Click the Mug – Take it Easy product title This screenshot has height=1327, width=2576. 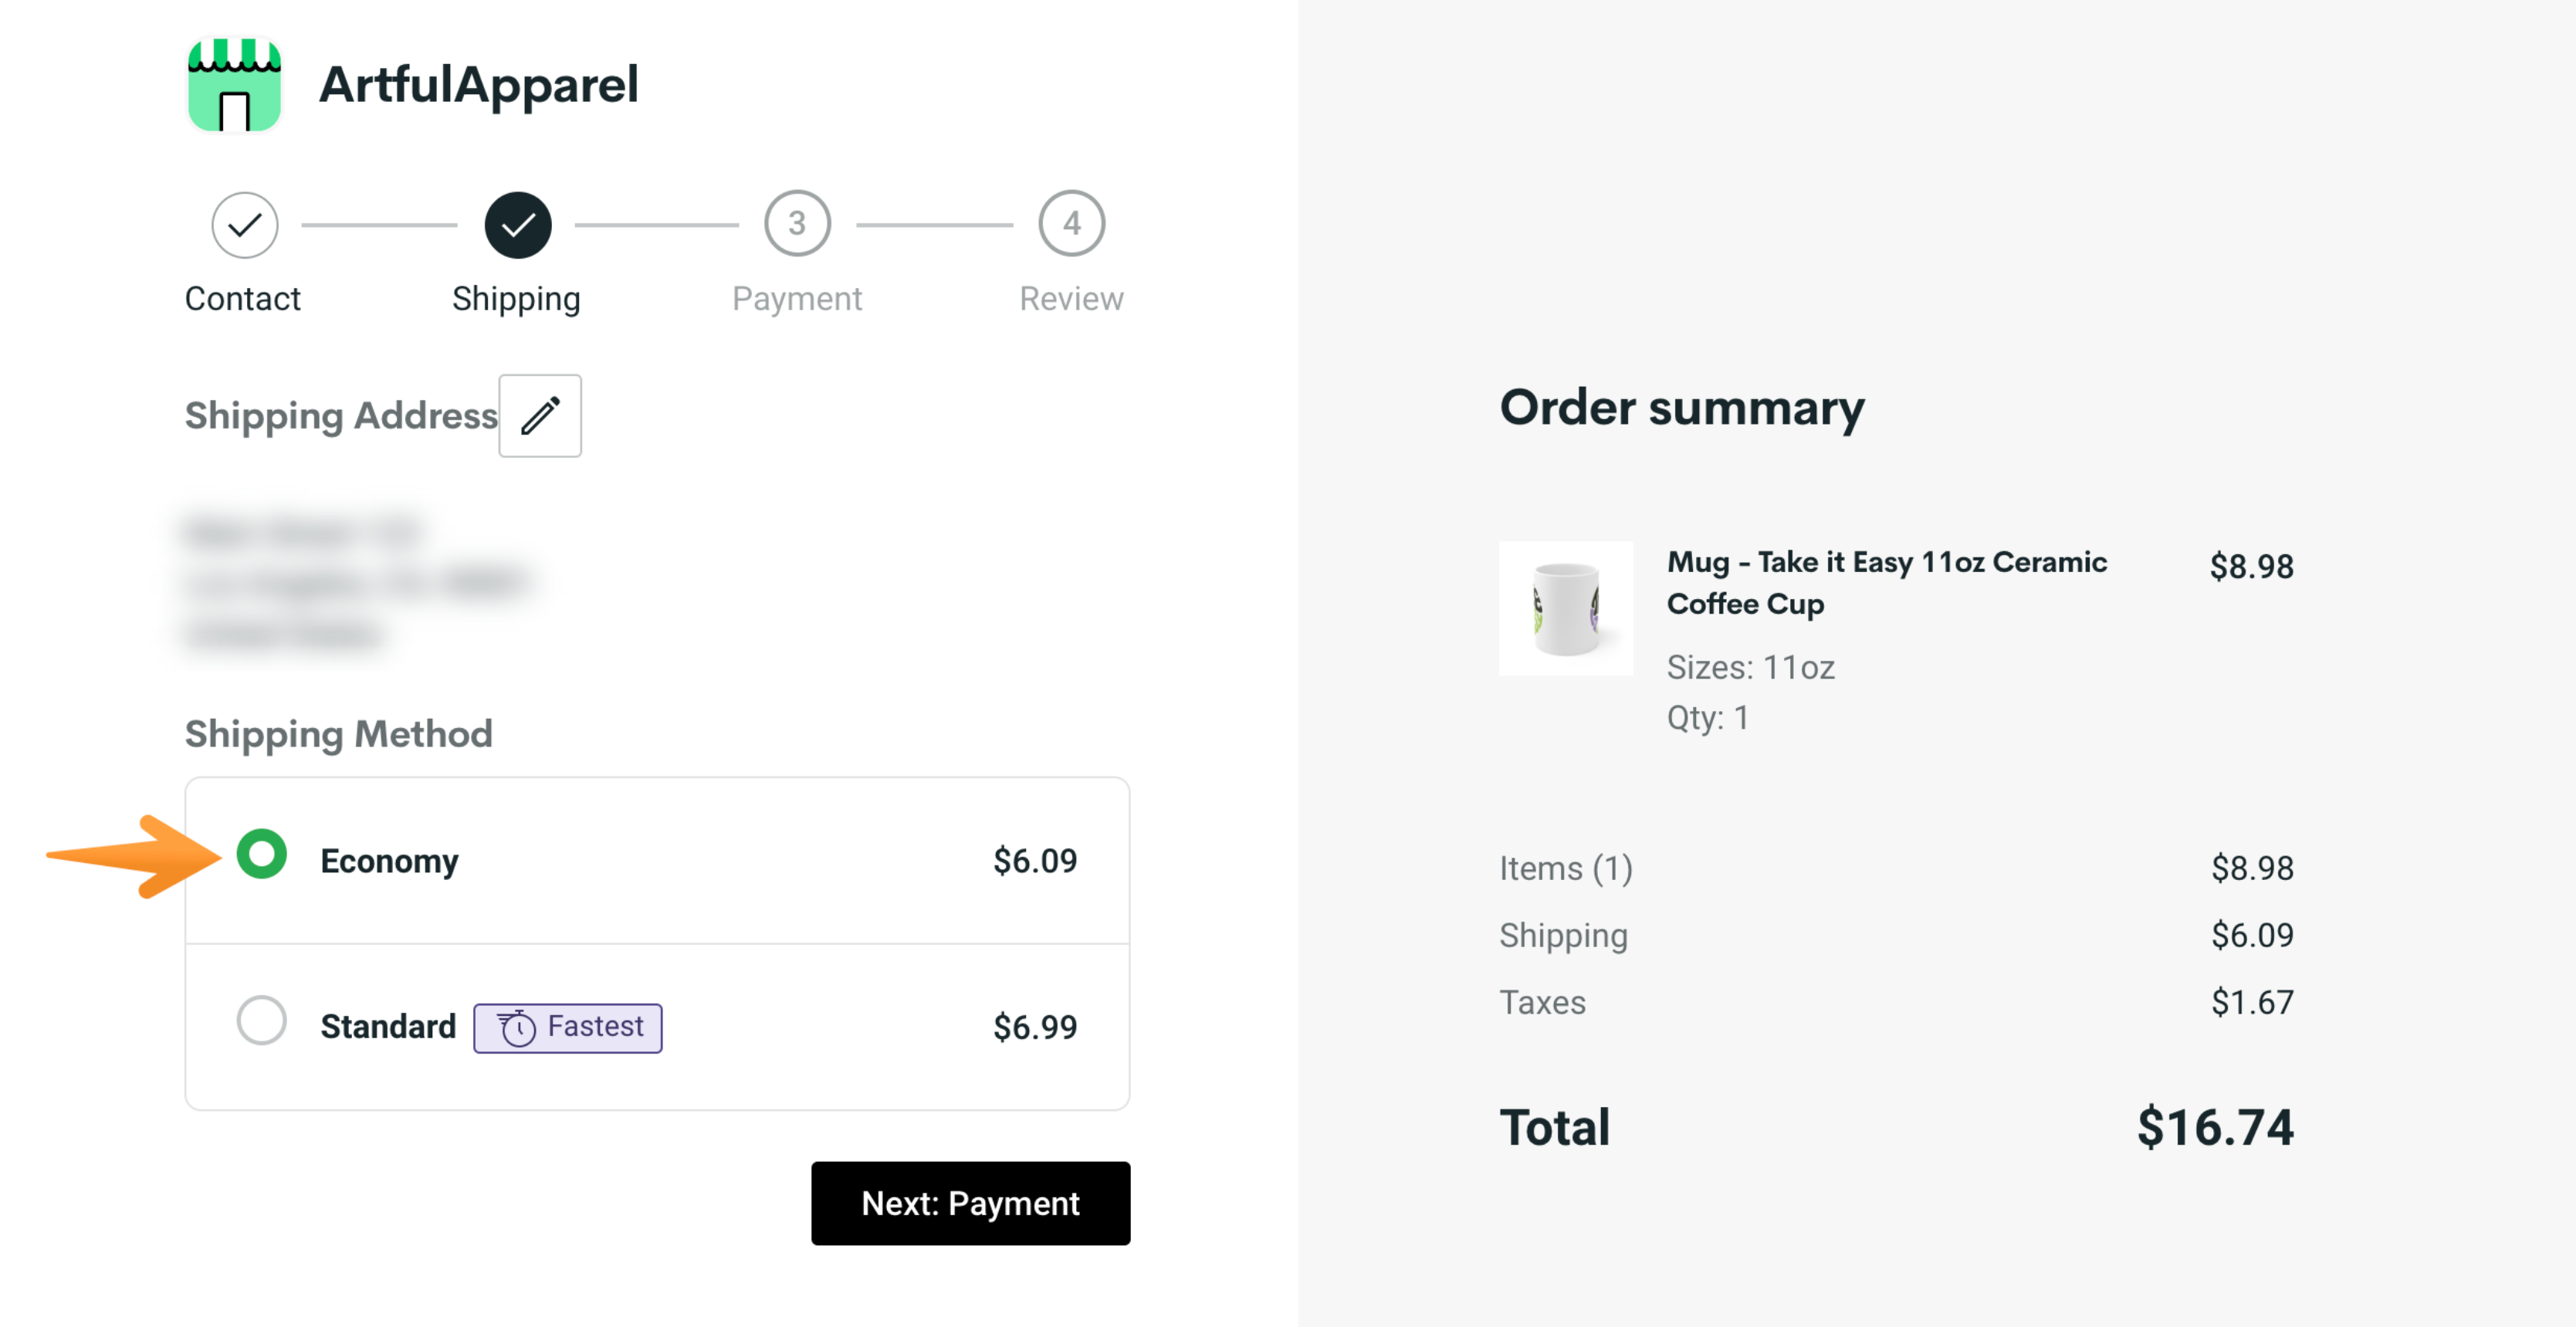(1886, 583)
